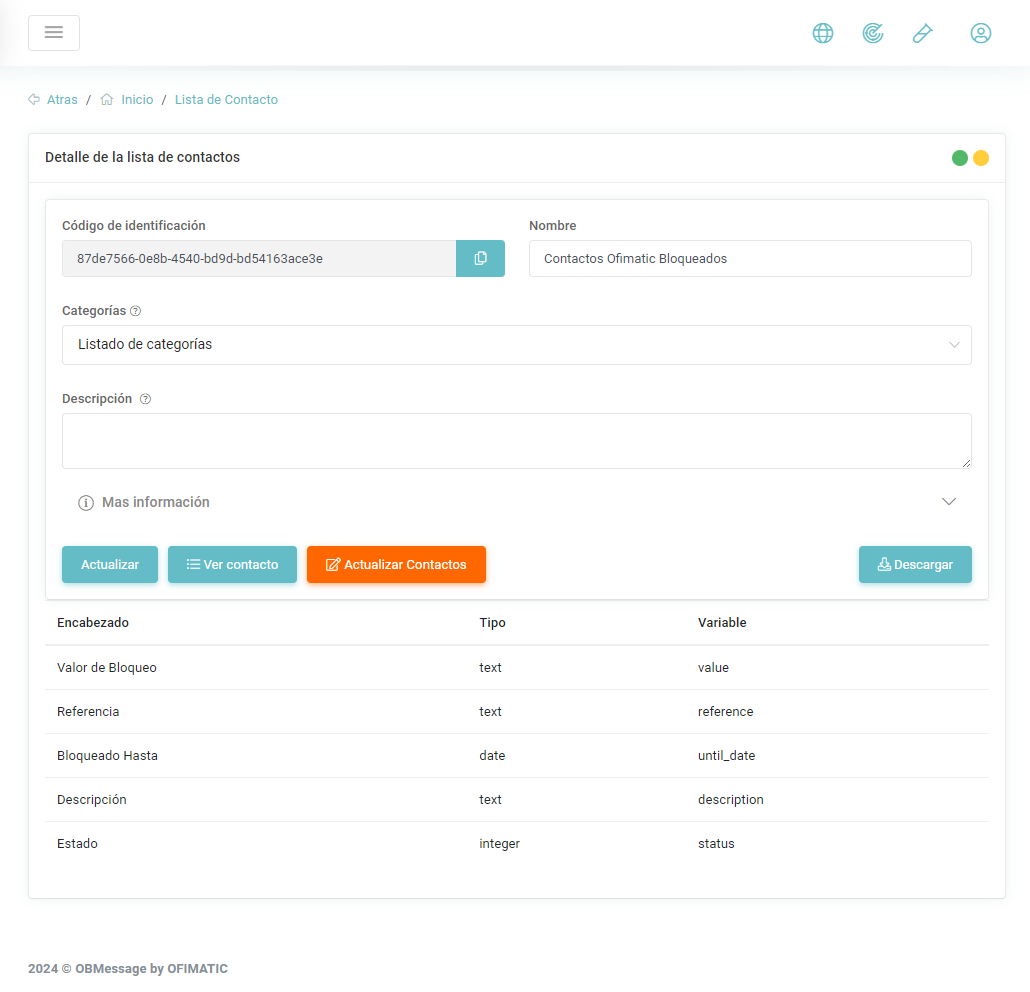Open the hamburger sidebar menu
The width and height of the screenshot is (1030, 992).
pyautogui.click(x=54, y=33)
